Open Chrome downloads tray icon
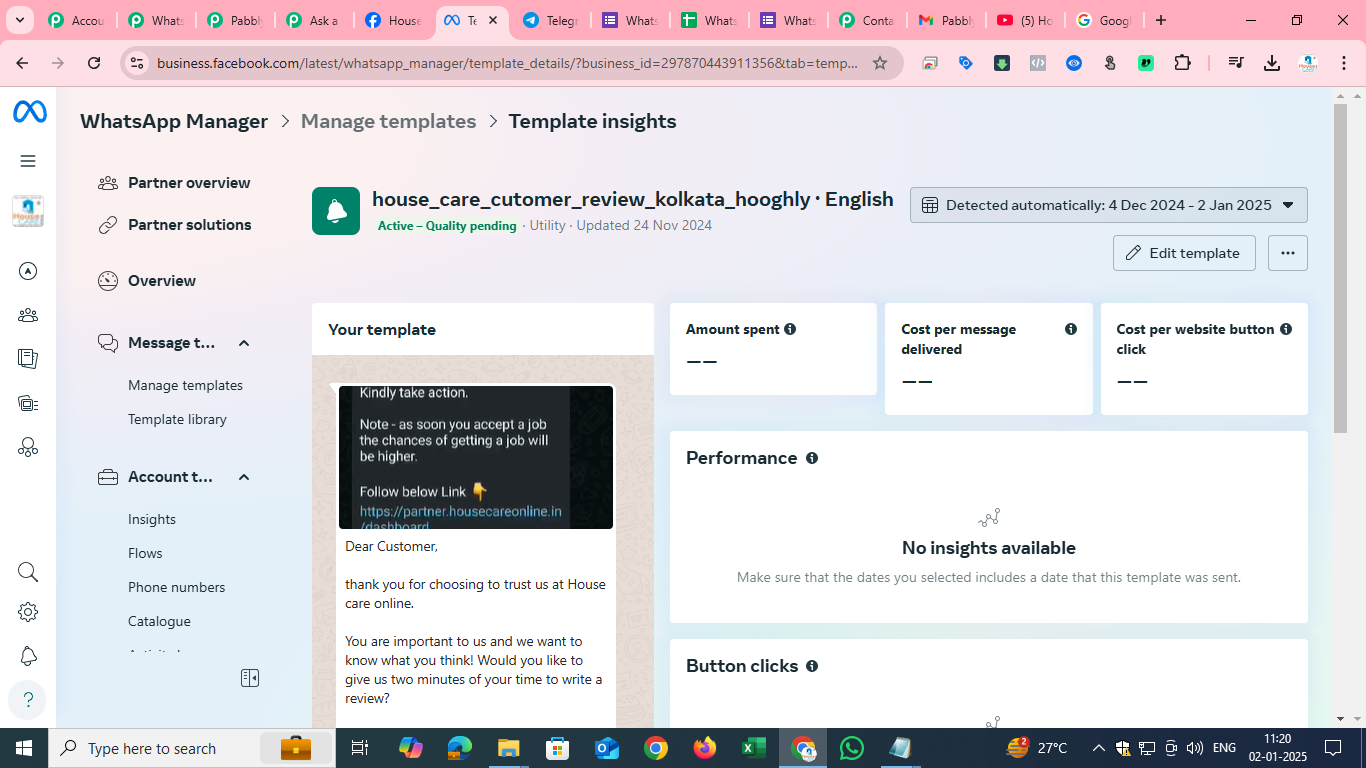The width and height of the screenshot is (1366, 768). (1272, 63)
